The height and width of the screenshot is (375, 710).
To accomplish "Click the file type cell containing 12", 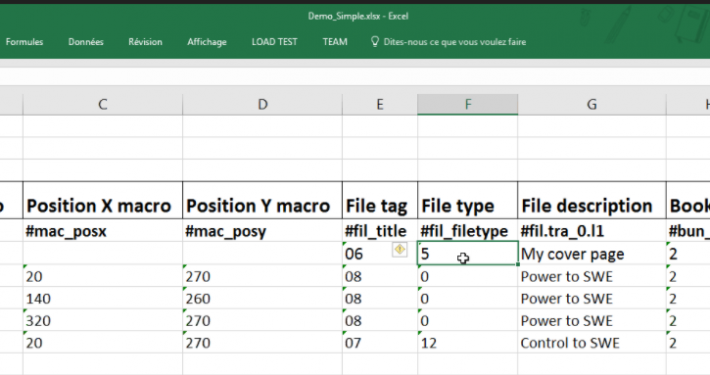I will pos(468,343).
